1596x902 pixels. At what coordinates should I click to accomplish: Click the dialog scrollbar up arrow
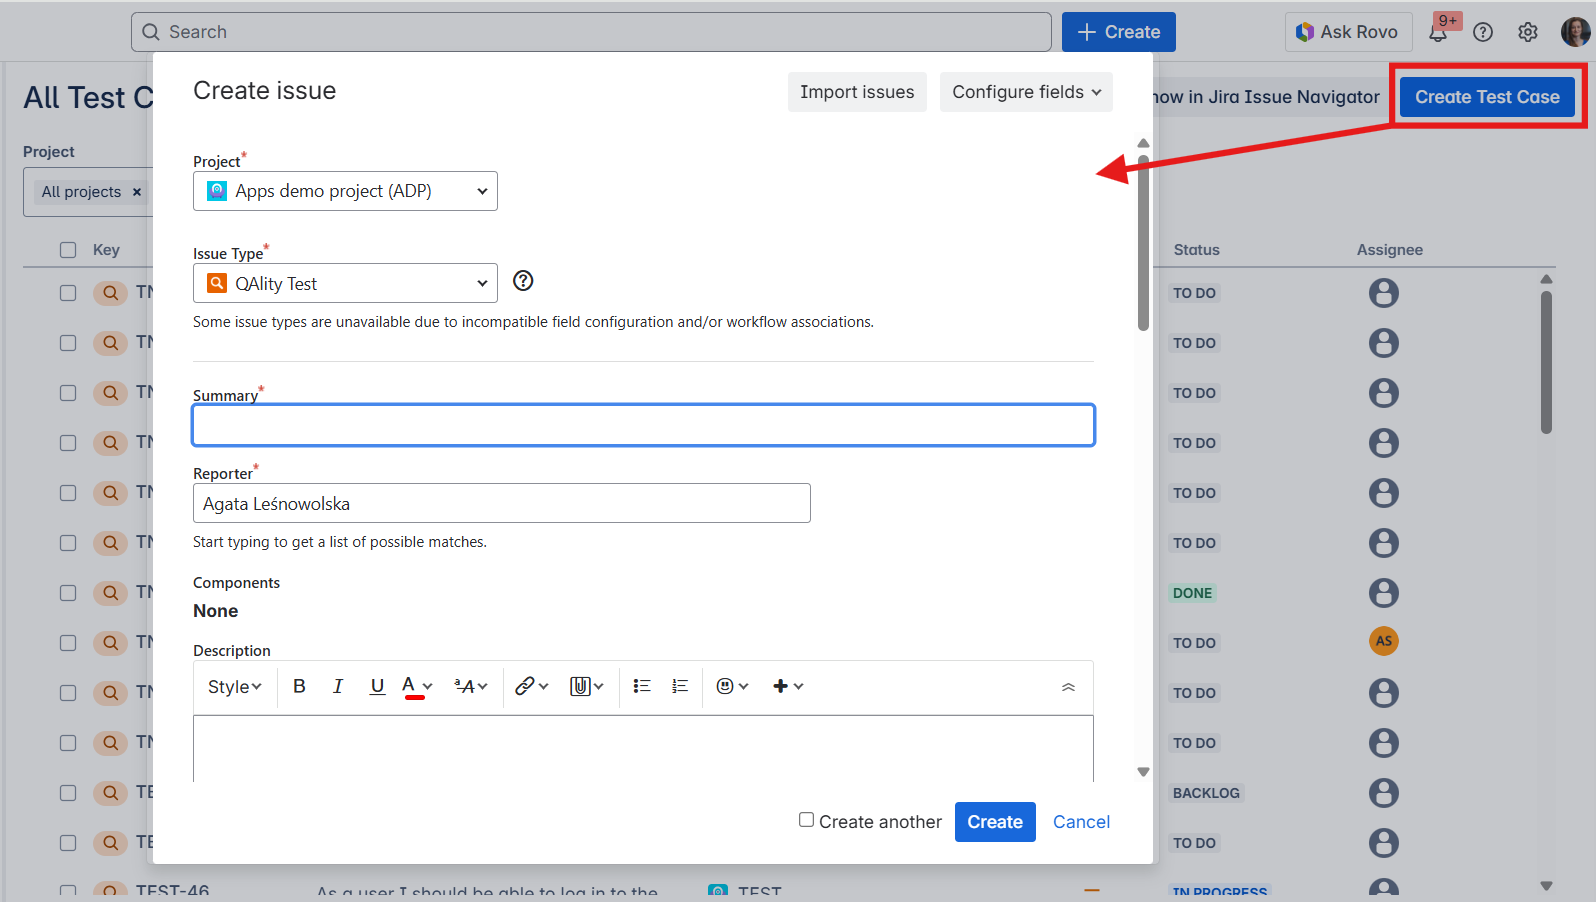(1143, 143)
